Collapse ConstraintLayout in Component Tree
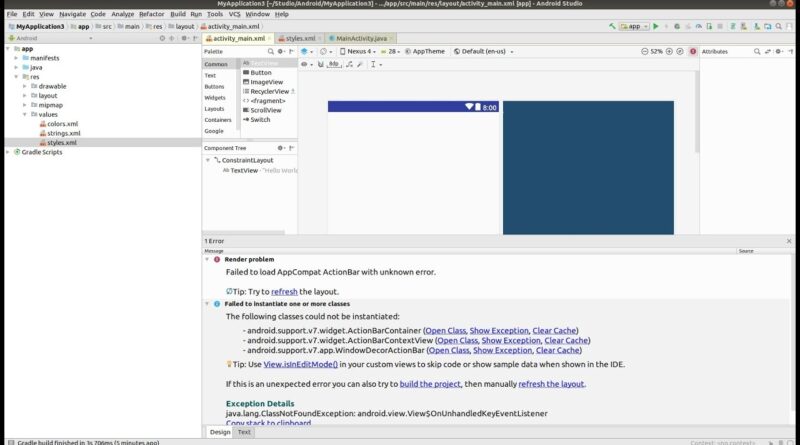800x445 pixels. pyautogui.click(x=208, y=160)
